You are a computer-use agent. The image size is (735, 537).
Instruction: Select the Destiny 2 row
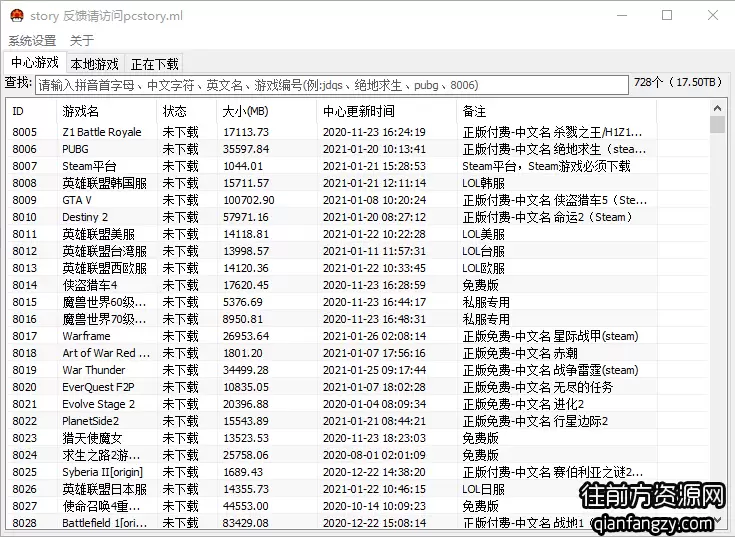pyautogui.click(x=358, y=217)
